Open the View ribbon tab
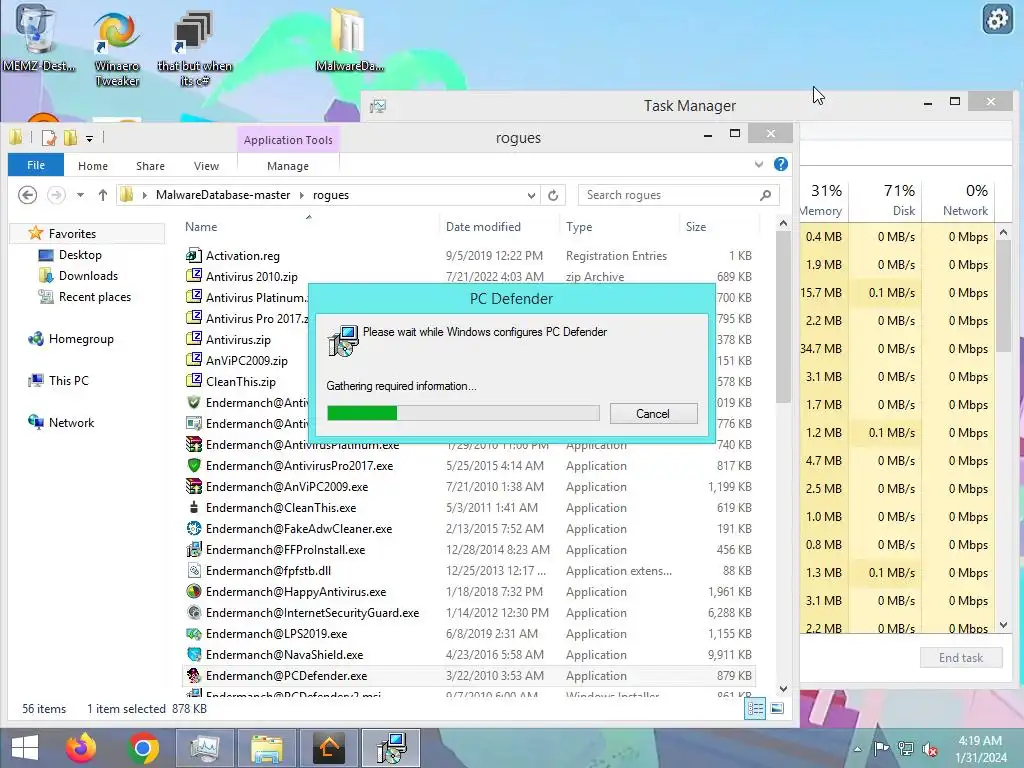The image size is (1024, 768). [x=206, y=166]
